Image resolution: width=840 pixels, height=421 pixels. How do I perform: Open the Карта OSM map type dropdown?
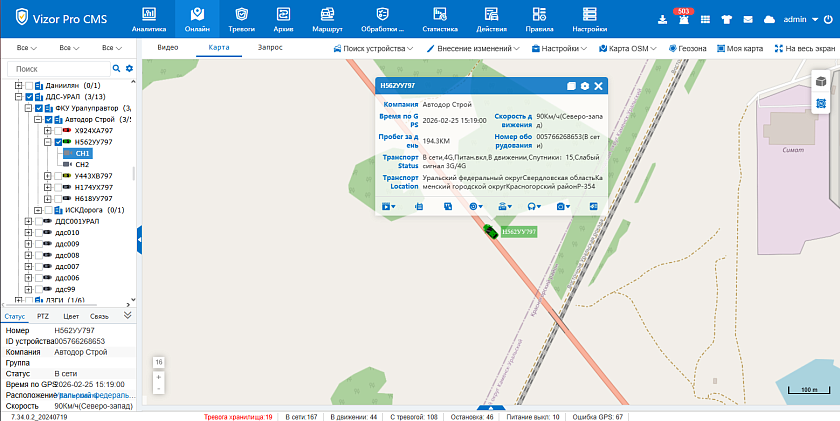coord(630,48)
